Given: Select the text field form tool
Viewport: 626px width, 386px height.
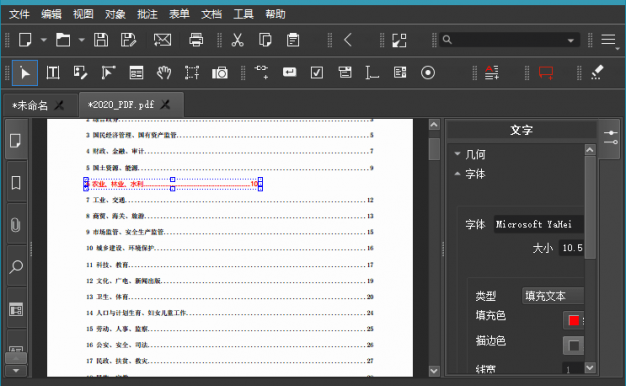Looking at the screenshot, I should click(289, 72).
